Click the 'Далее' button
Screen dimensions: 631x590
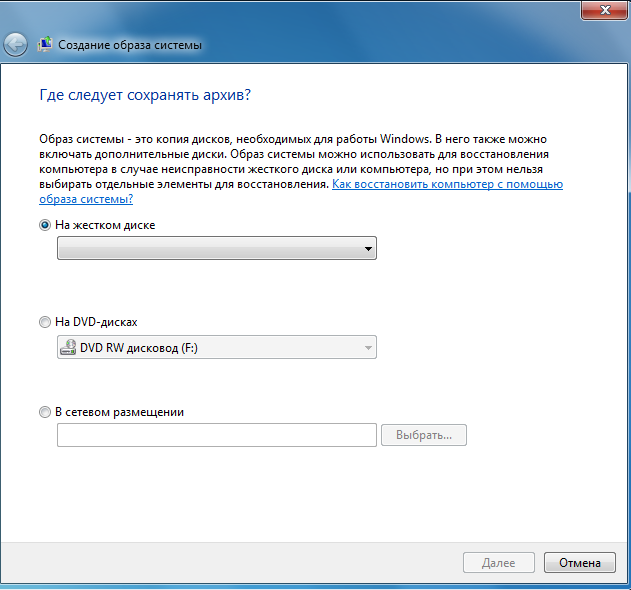[498, 563]
